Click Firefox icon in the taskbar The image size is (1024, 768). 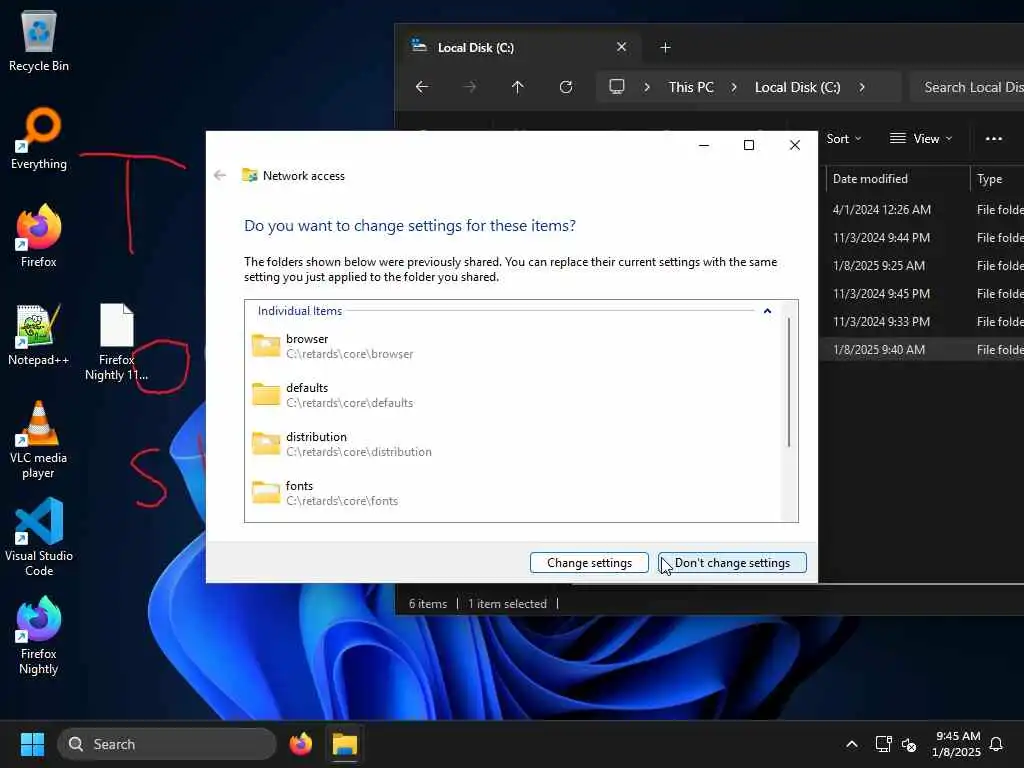pyautogui.click(x=300, y=744)
